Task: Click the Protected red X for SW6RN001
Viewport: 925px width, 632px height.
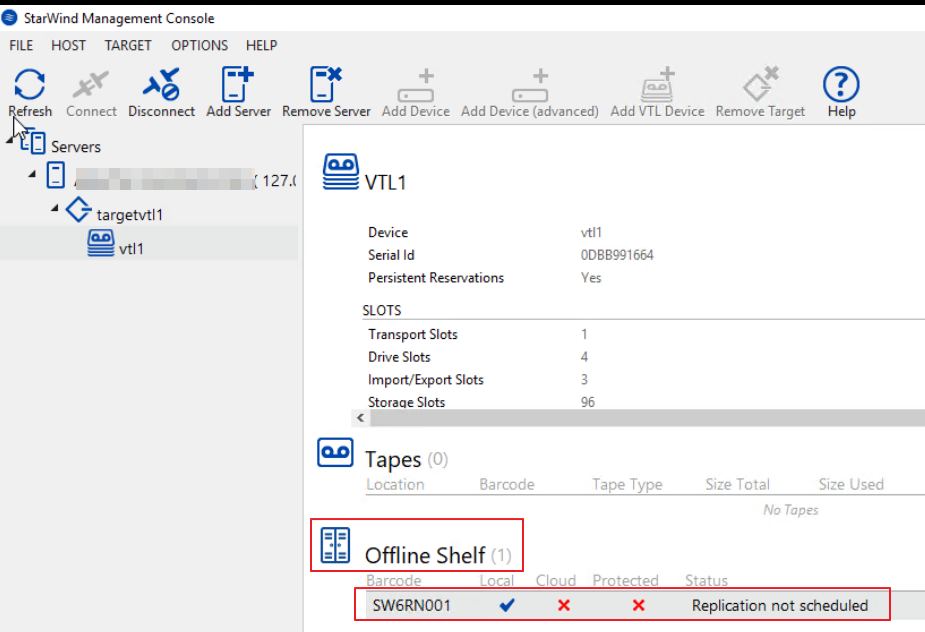Action: 638,605
